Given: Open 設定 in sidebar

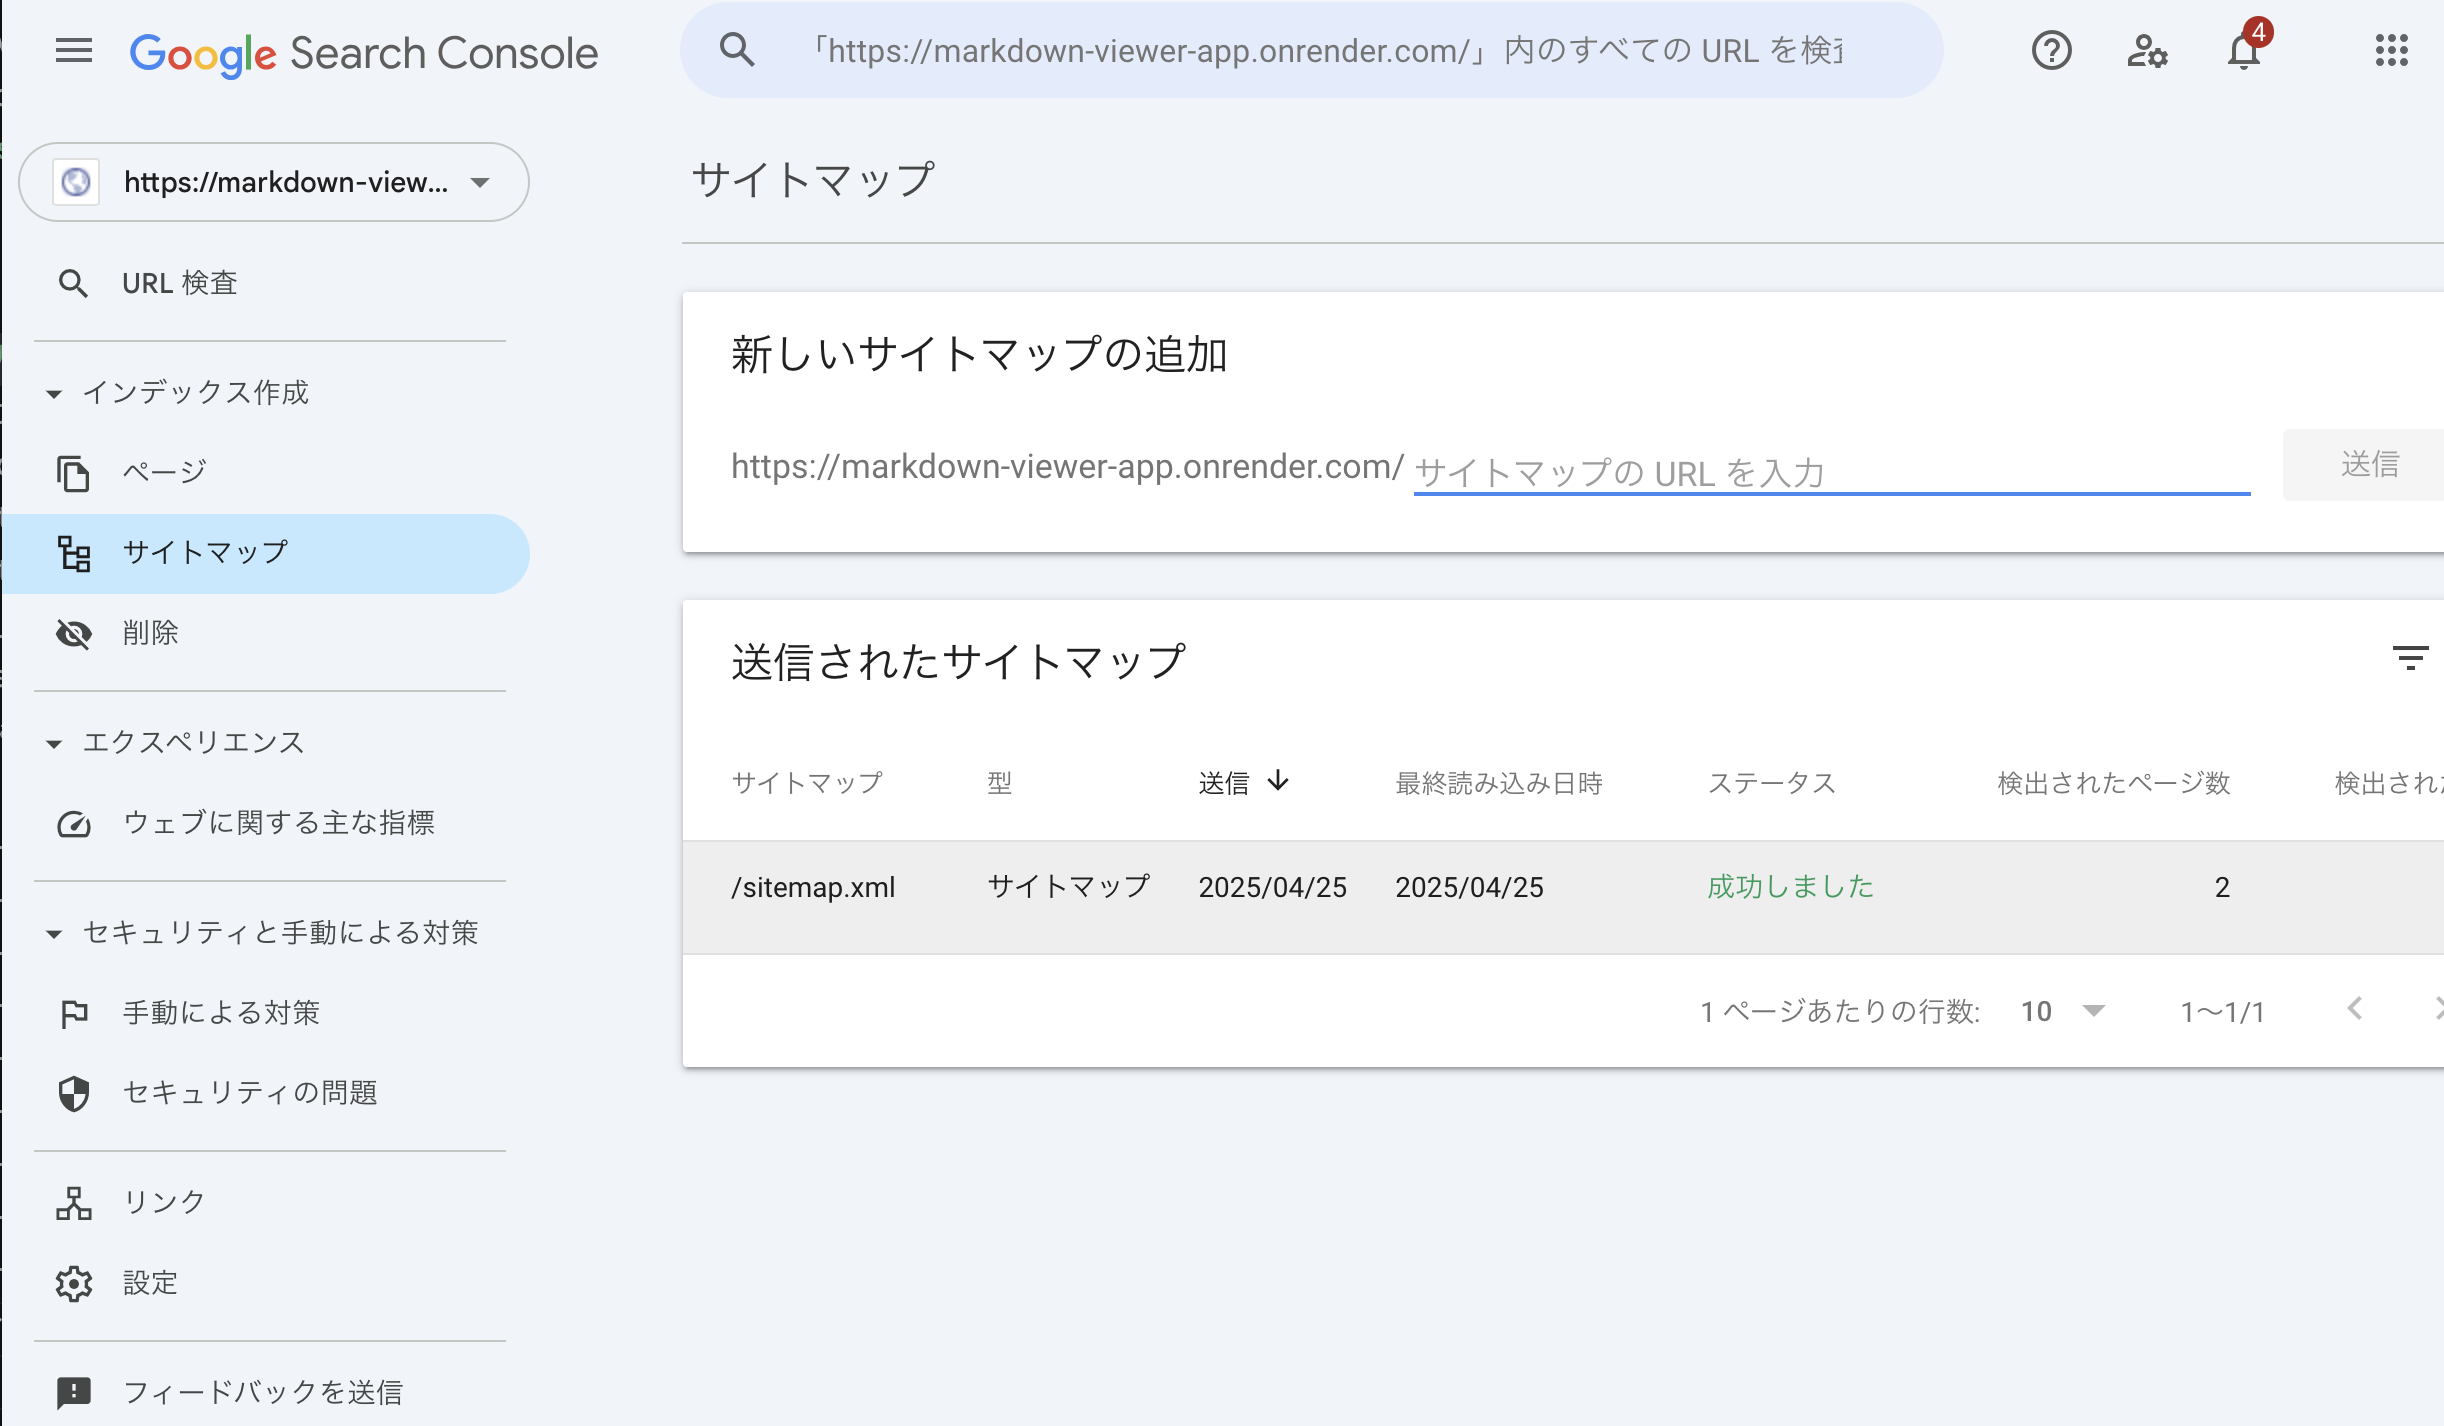Looking at the screenshot, I should point(266,1284).
